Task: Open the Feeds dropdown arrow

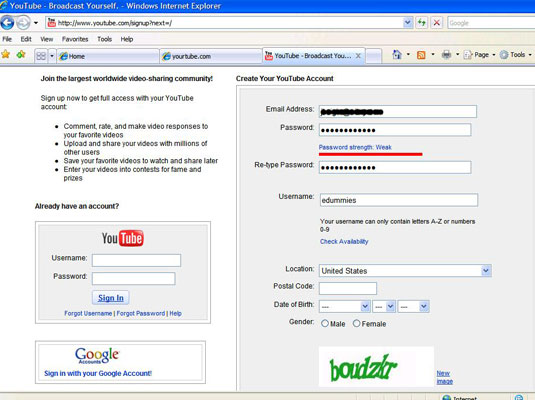Action: coord(433,55)
